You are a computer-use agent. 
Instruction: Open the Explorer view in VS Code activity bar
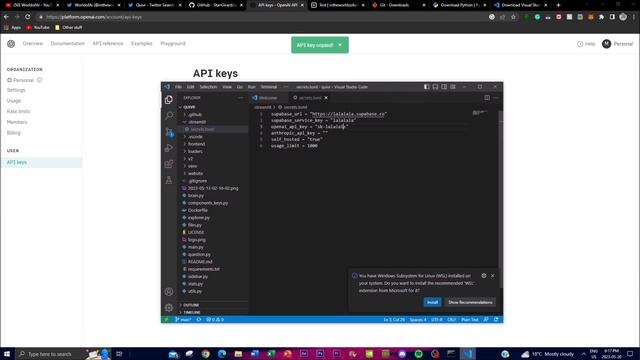click(169, 100)
